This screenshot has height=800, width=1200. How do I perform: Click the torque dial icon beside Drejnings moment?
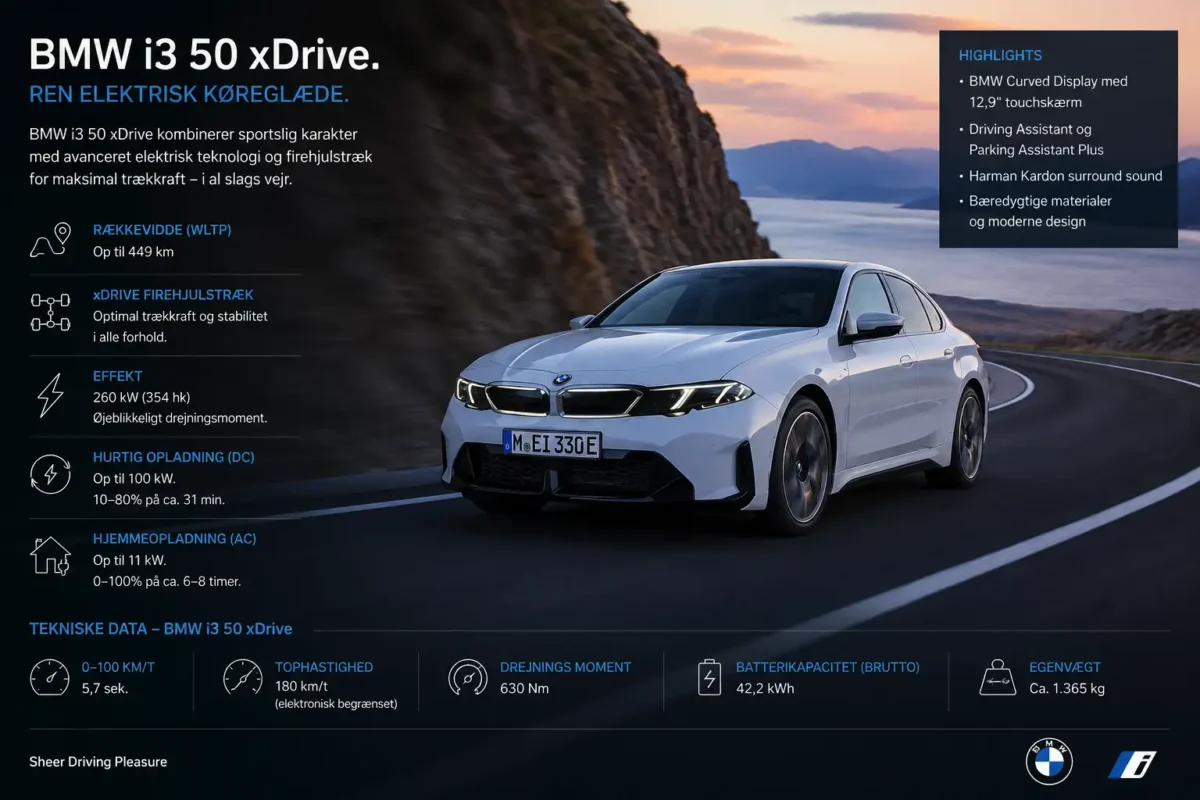468,677
